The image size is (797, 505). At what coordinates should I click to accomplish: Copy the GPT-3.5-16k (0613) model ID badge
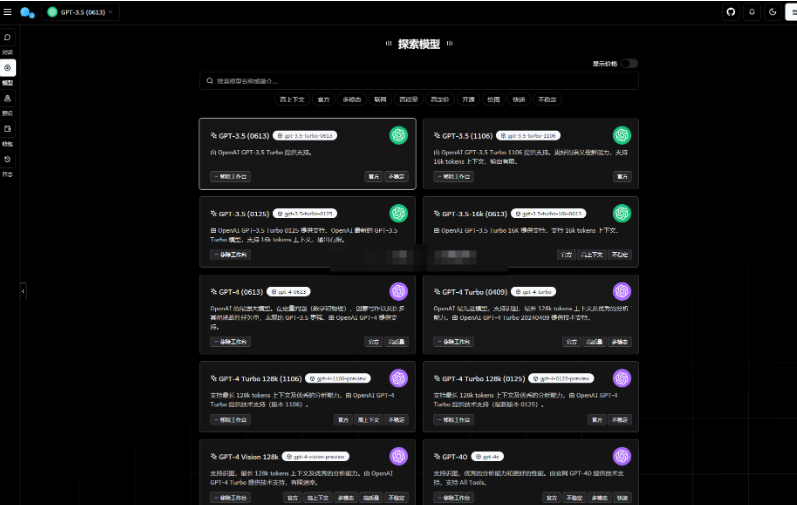coord(548,213)
